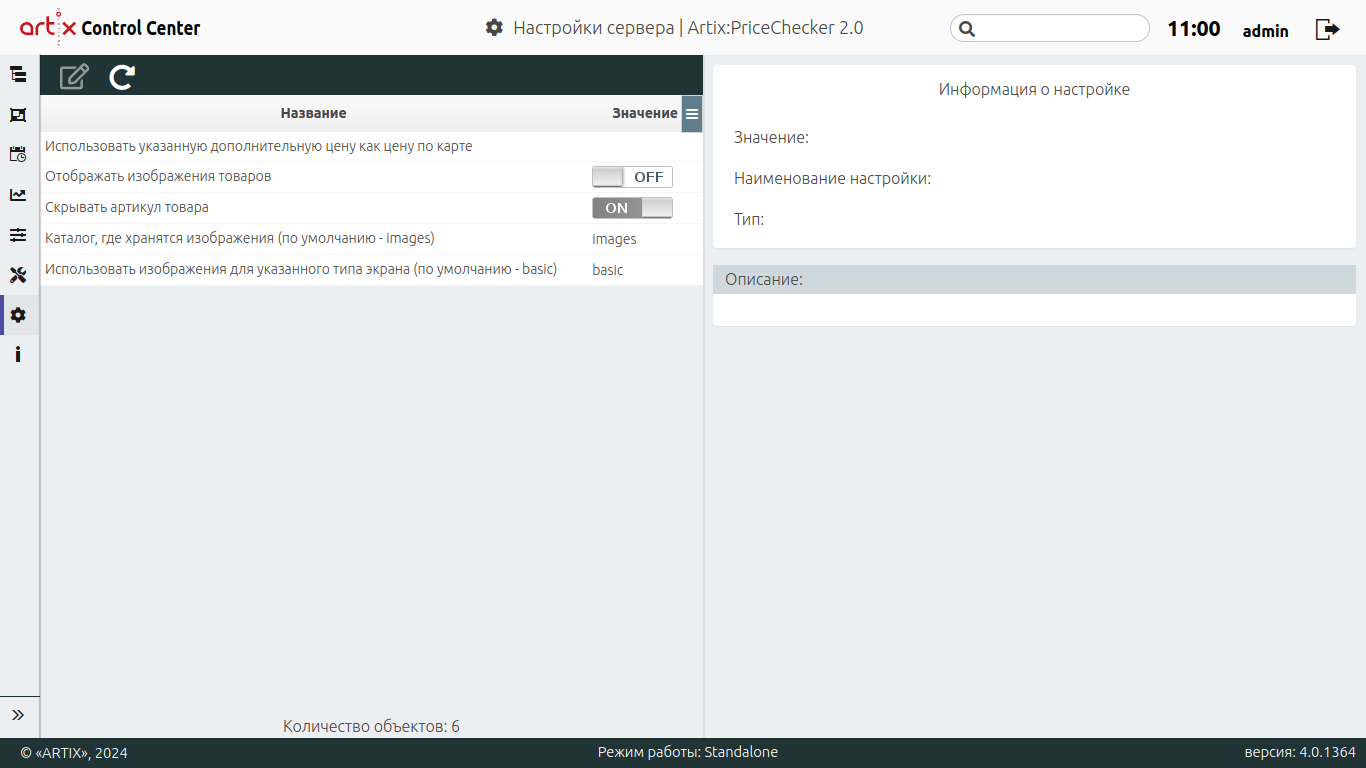Image resolution: width=1366 pixels, height=768 pixels.
Task: Refresh the settings list
Action: 122,77
